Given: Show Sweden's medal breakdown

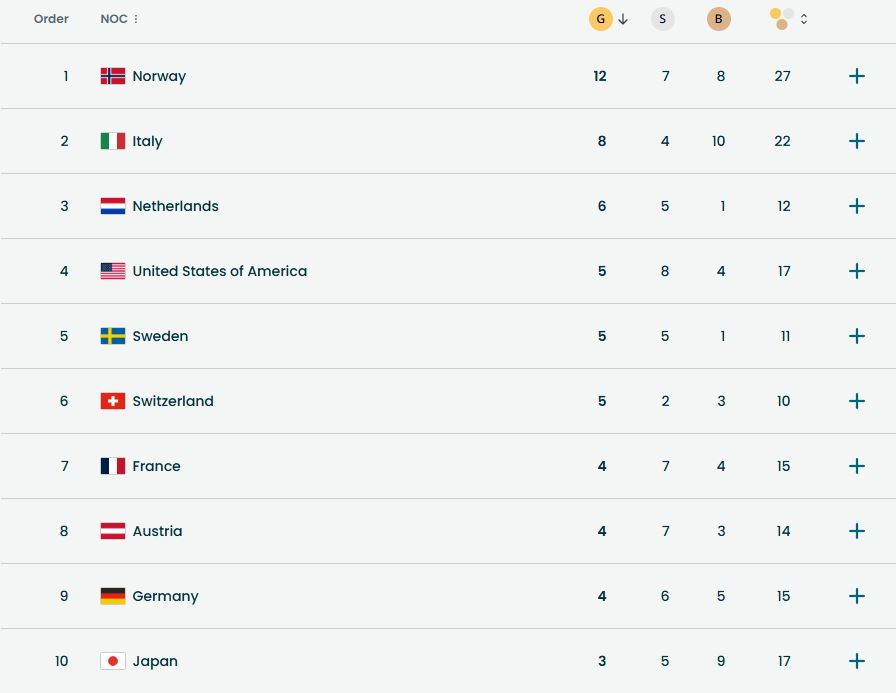Looking at the screenshot, I should pos(856,336).
